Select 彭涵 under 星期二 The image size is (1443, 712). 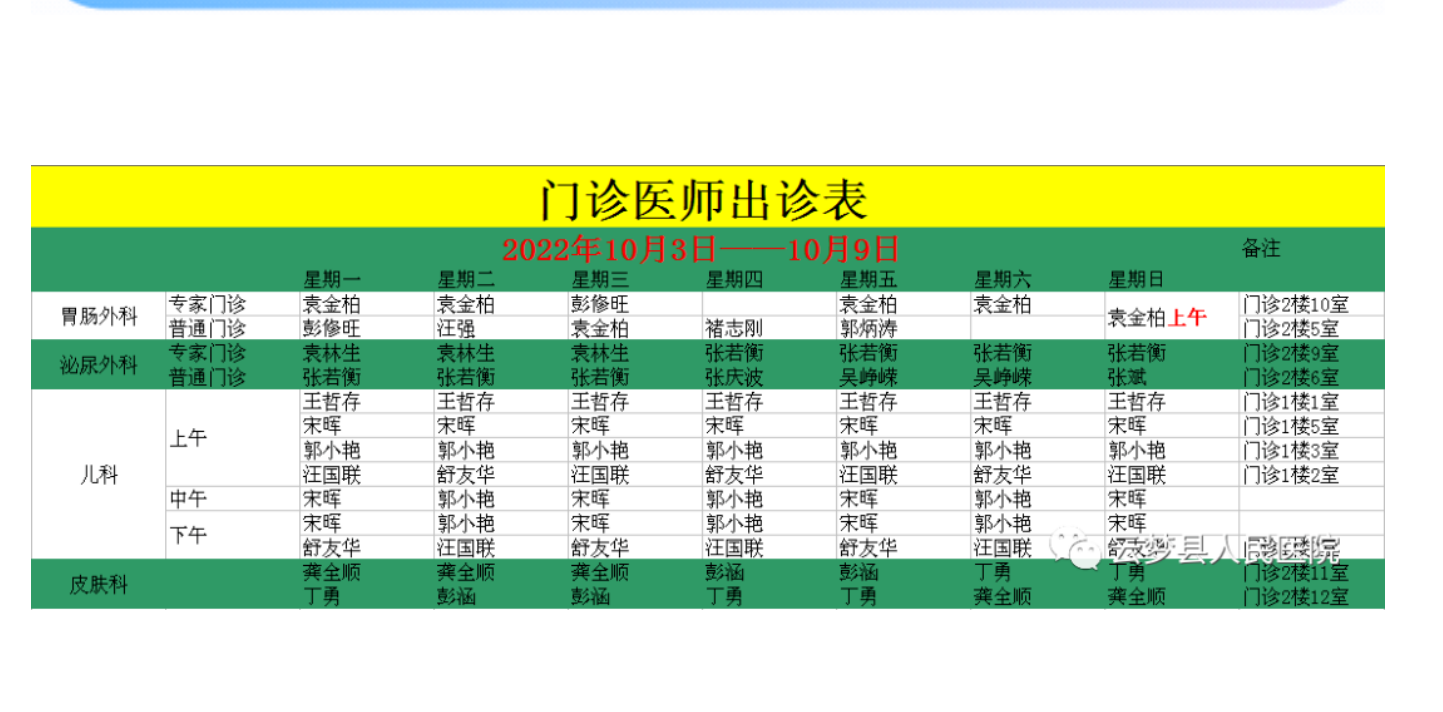click(457, 597)
